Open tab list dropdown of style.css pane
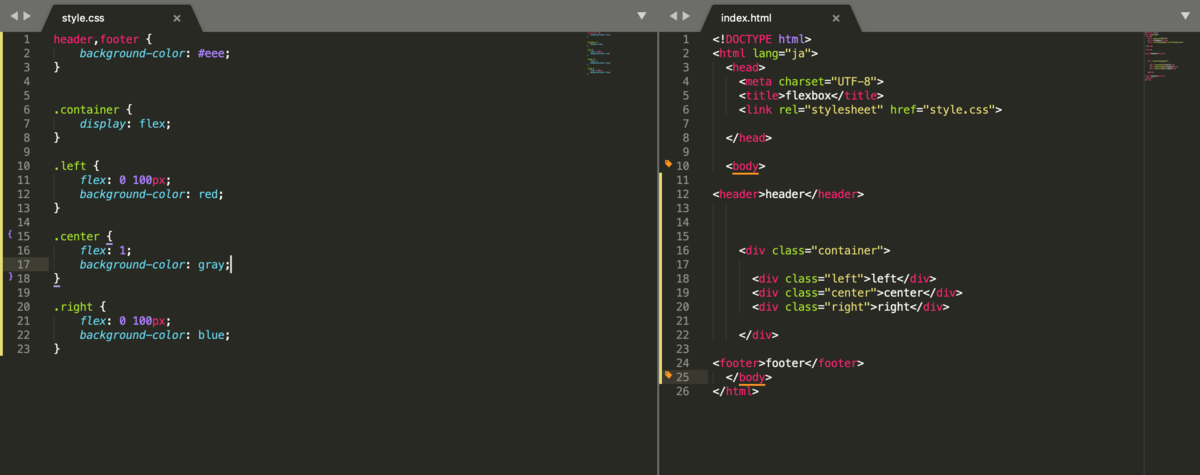This screenshot has width=1200, height=475. click(x=642, y=17)
